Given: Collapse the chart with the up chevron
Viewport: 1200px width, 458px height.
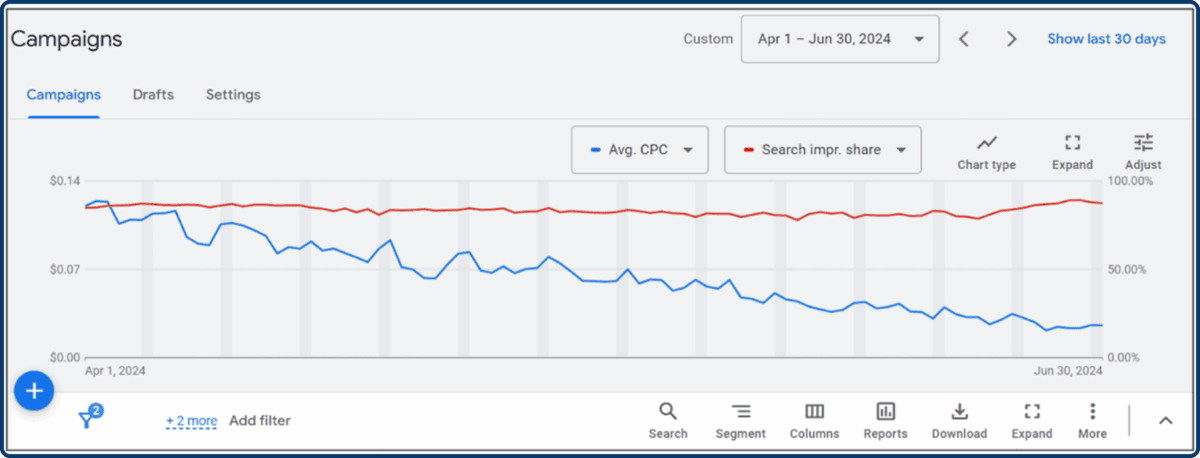Looking at the screenshot, I should (x=1165, y=421).
